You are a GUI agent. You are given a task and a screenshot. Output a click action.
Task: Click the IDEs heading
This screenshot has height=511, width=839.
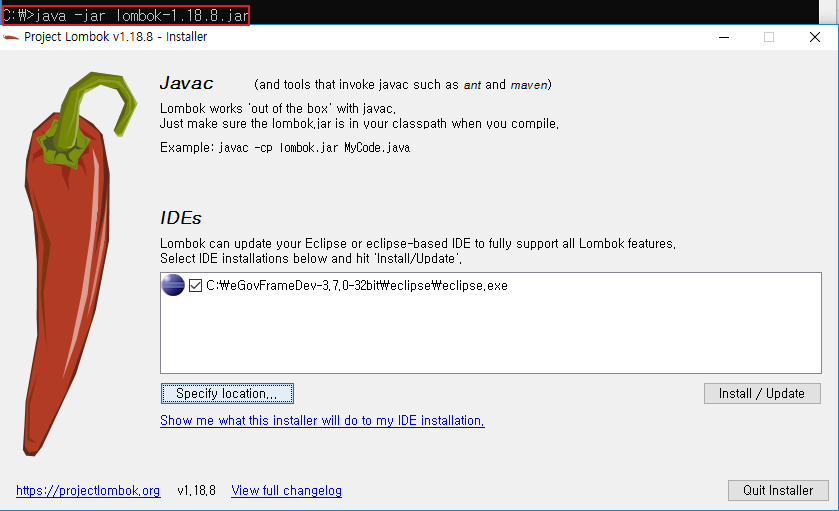tap(180, 218)
